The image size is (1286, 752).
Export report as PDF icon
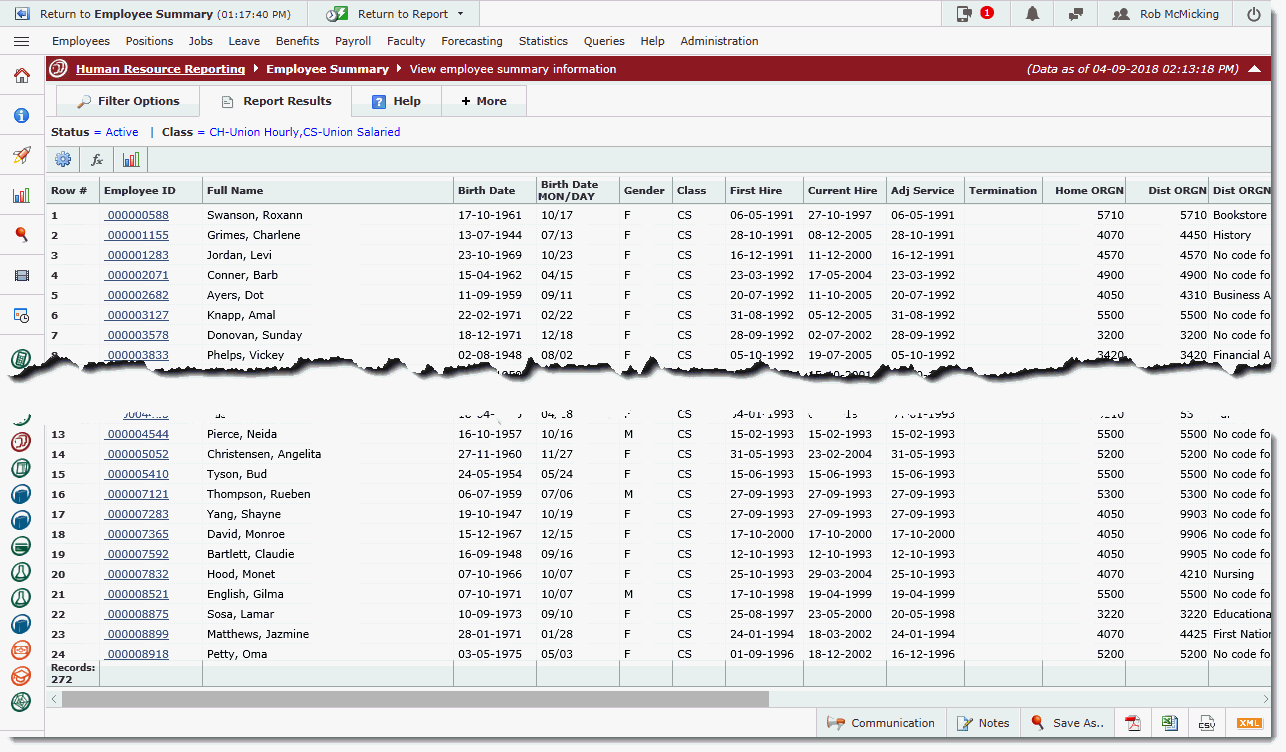(x=1134, y=723)
